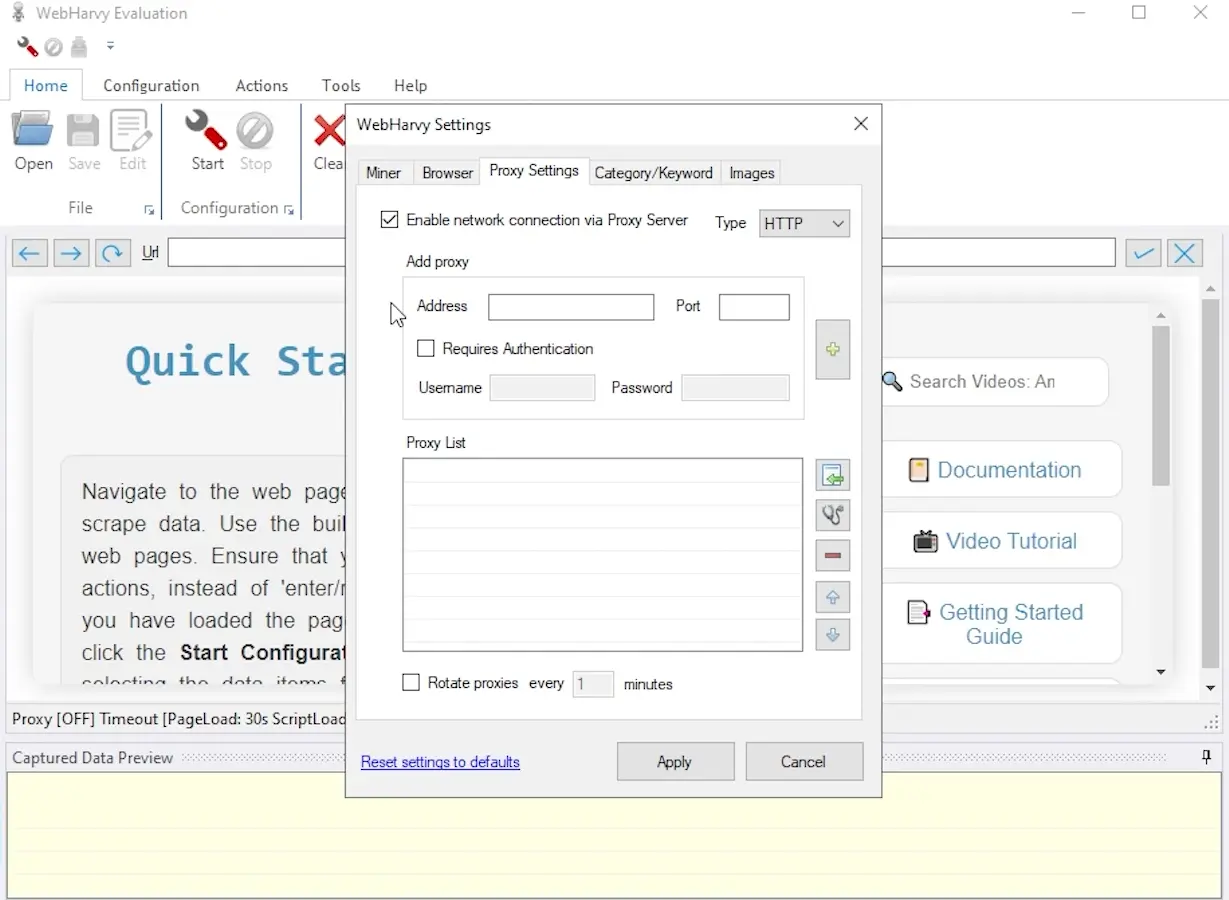
Task: Click the proxy Address input field
Action: (x=571, y=307)
